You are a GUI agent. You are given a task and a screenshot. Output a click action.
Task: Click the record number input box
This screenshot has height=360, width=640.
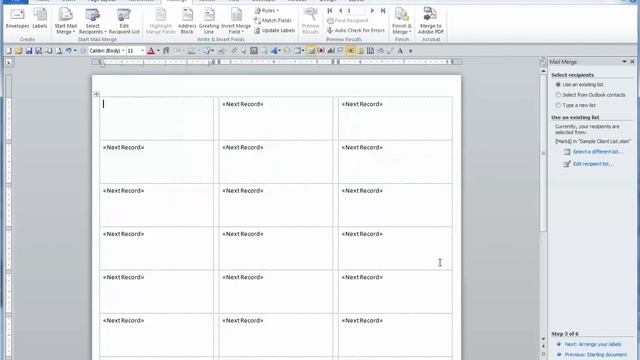[x=355, y=11]
